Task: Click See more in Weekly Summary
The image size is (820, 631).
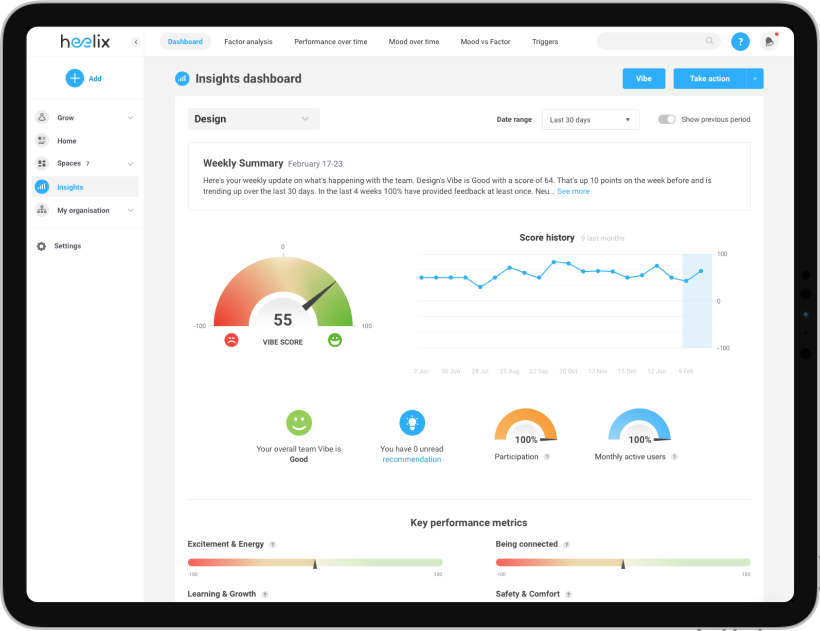Action: coord(573,191)
